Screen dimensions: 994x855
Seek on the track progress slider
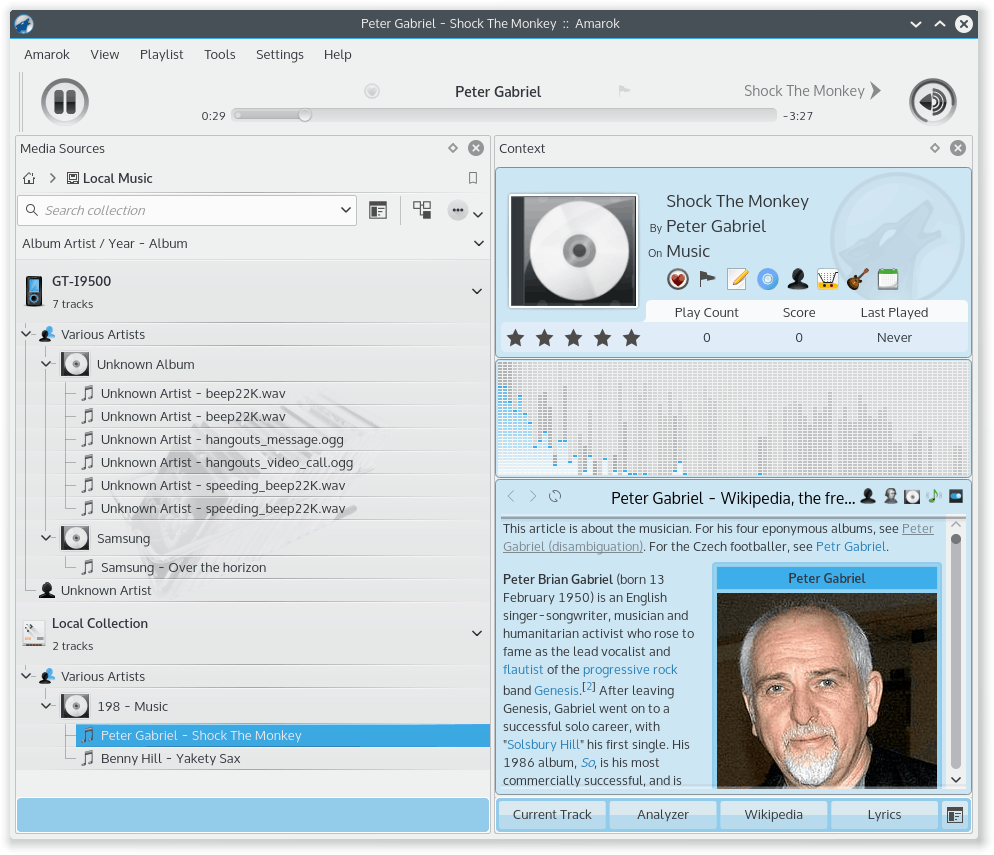[x=504, y=115]
